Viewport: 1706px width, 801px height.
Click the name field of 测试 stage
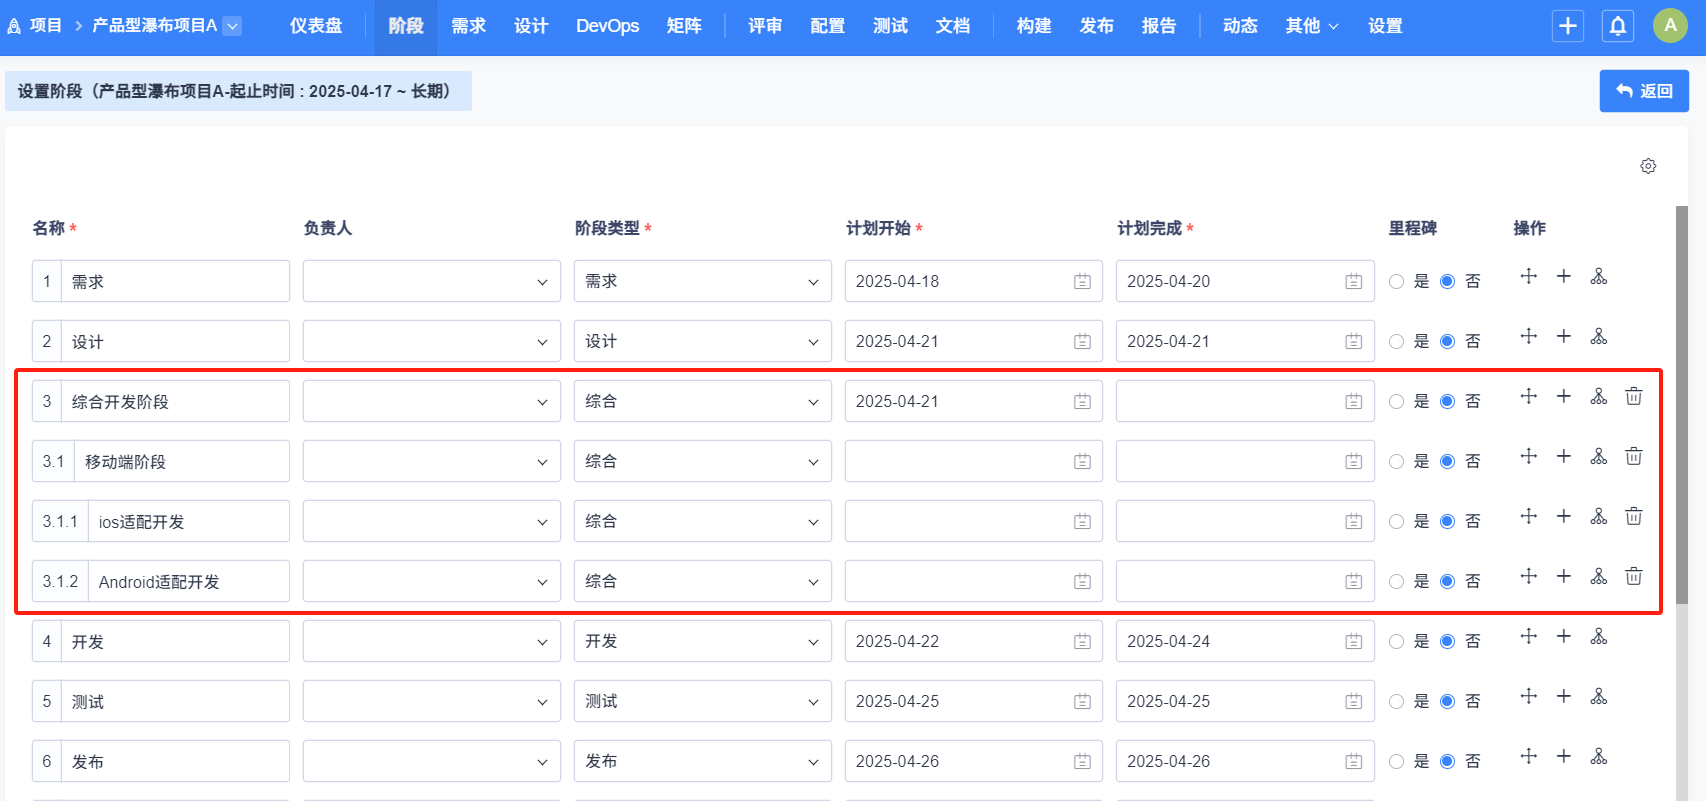pos(174,702)
